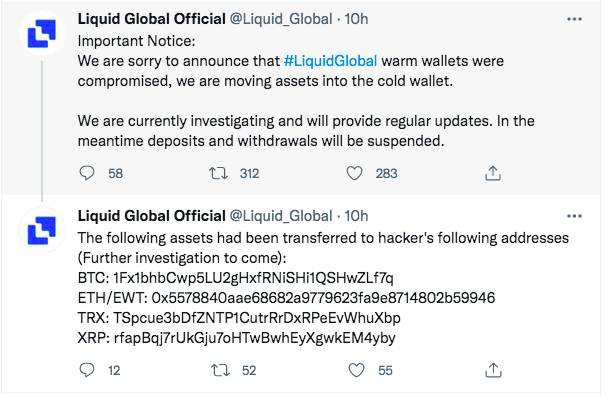Open second tweet's Liquid Global avatar

click(x=42, y=230)
